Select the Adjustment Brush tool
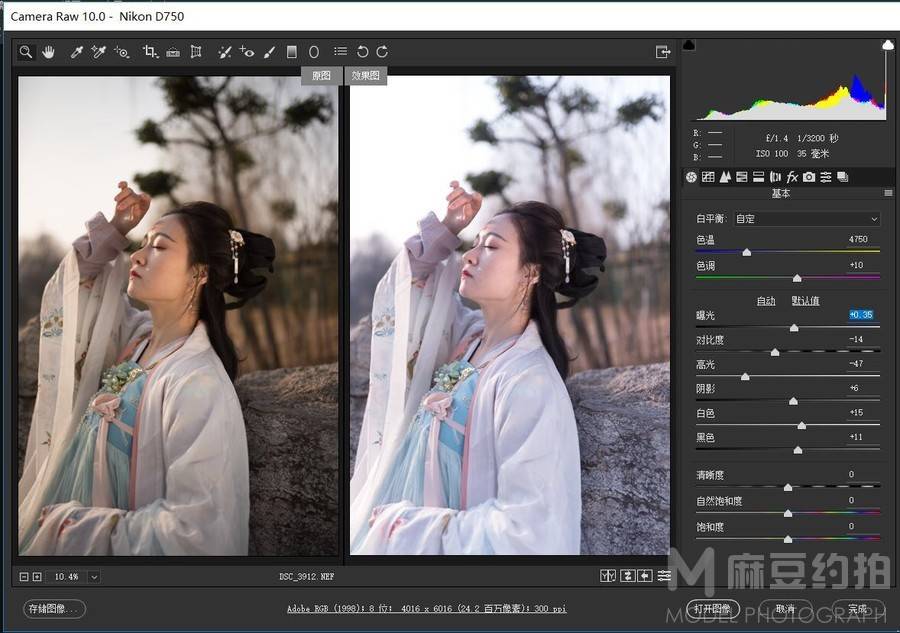 click(x=269, y=52)
